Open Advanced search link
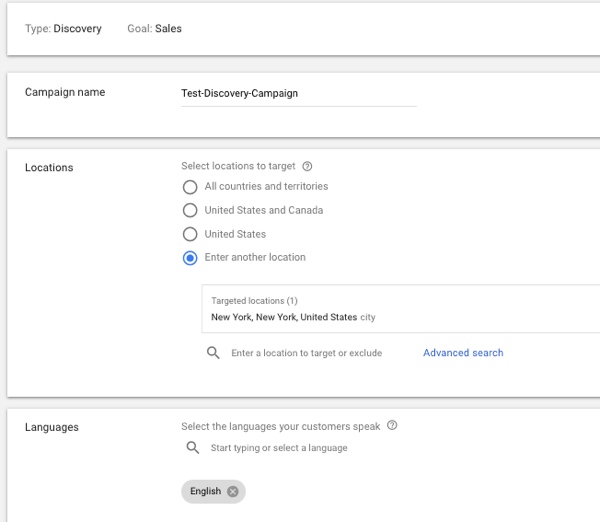Screen dimensions: 600x522 463,353
